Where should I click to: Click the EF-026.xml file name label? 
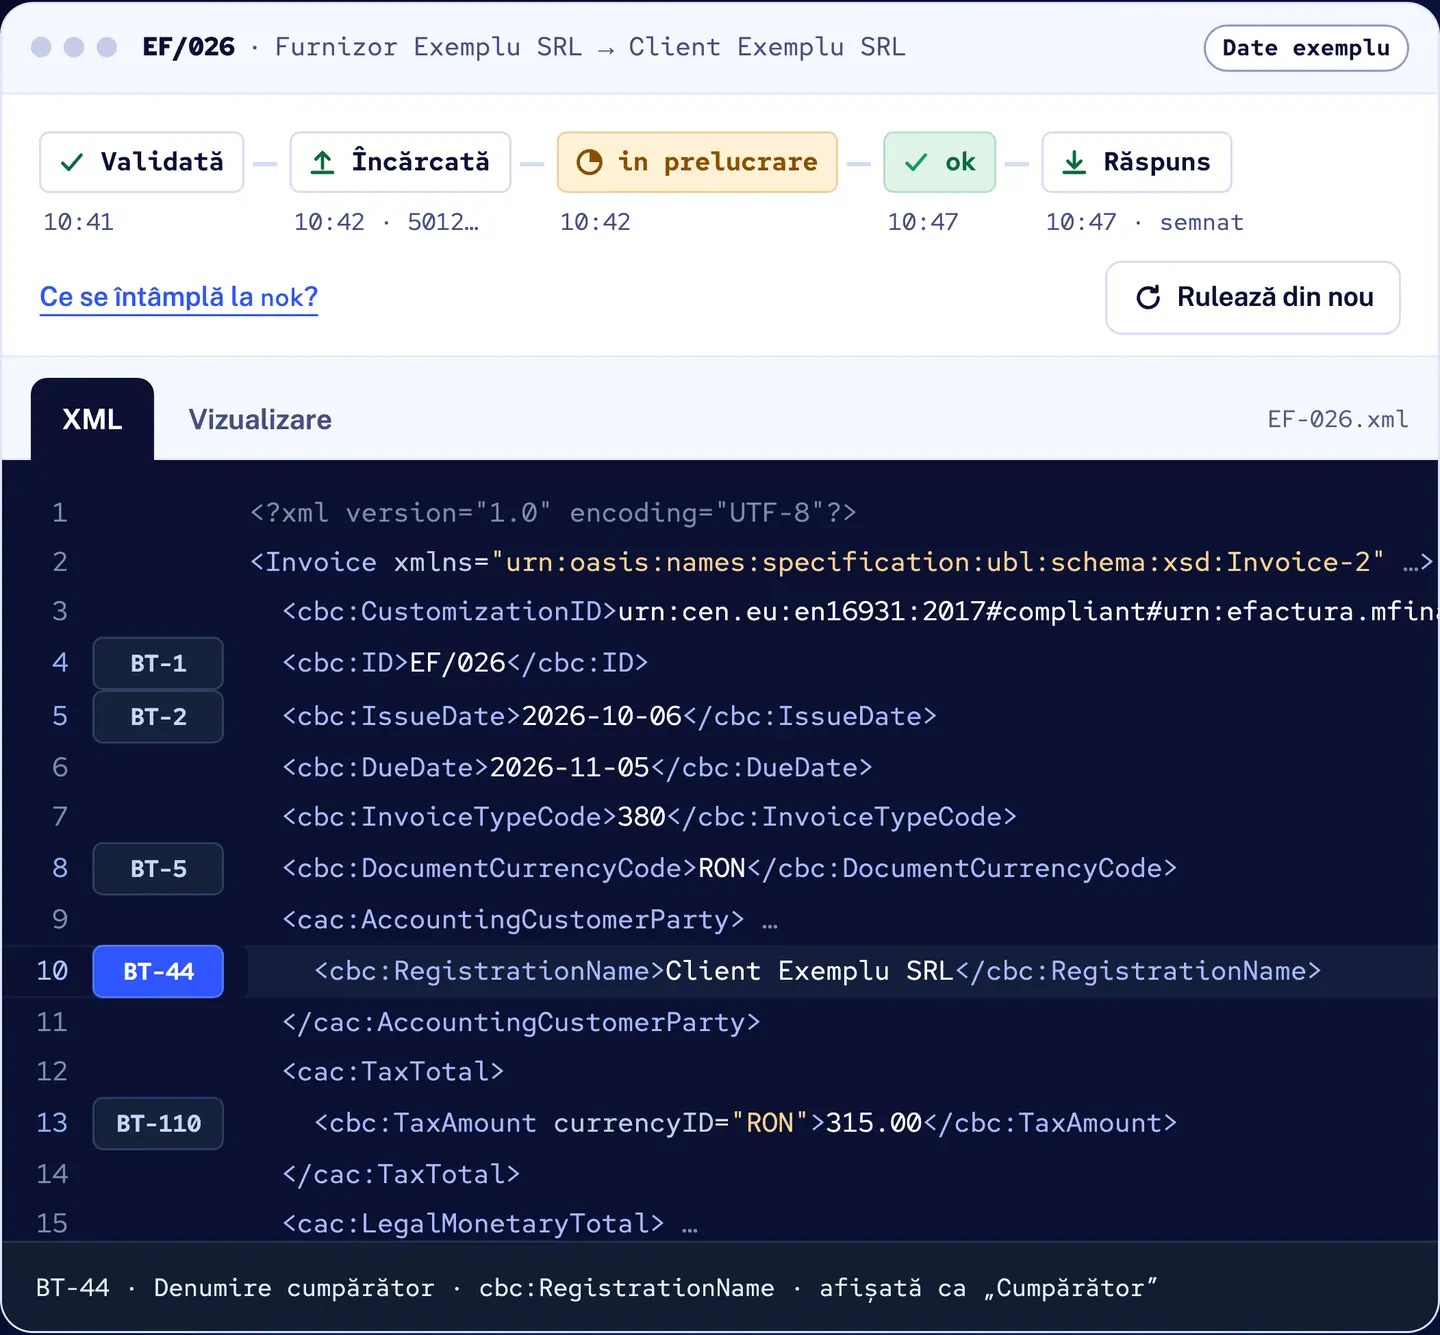point(1338,419)
